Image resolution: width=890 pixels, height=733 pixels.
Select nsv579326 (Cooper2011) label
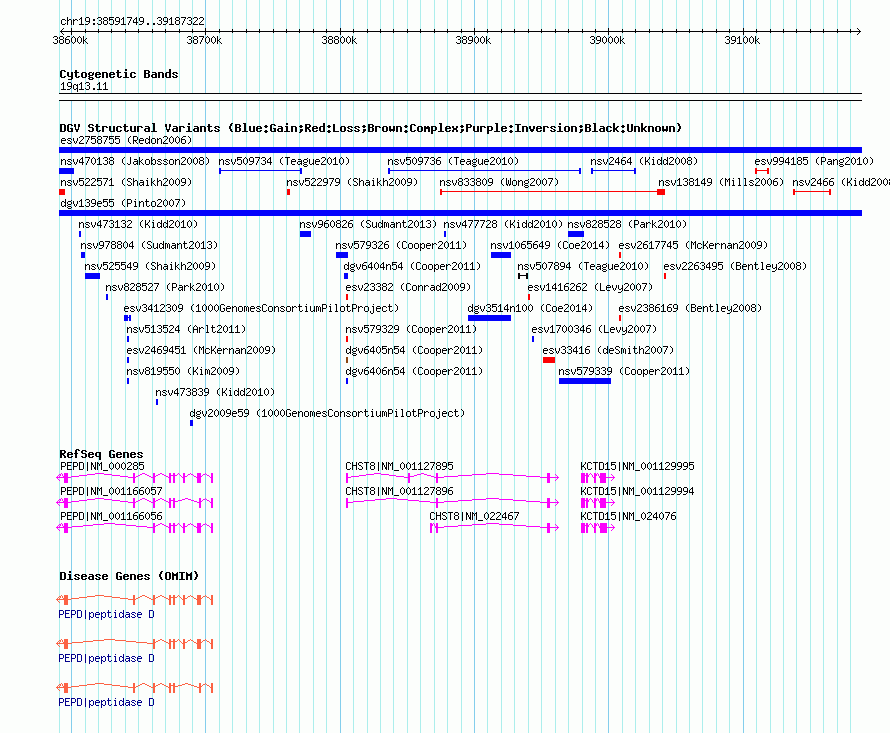coord(401,245)
